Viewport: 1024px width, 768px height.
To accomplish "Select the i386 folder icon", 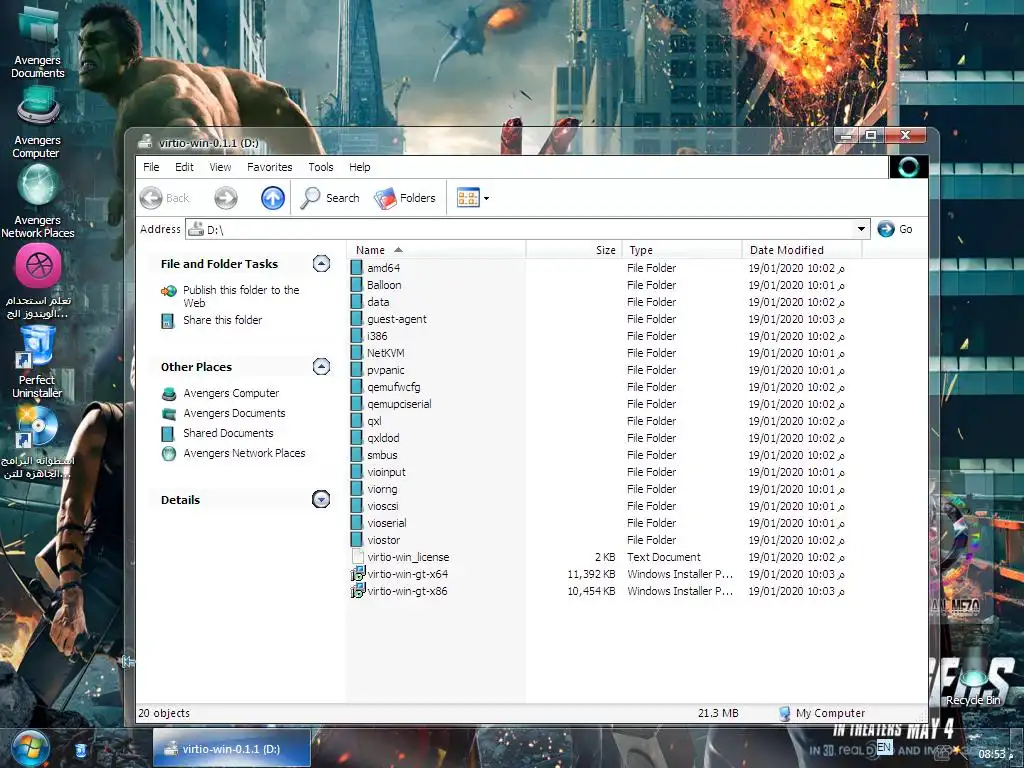I will pos(357,336).
